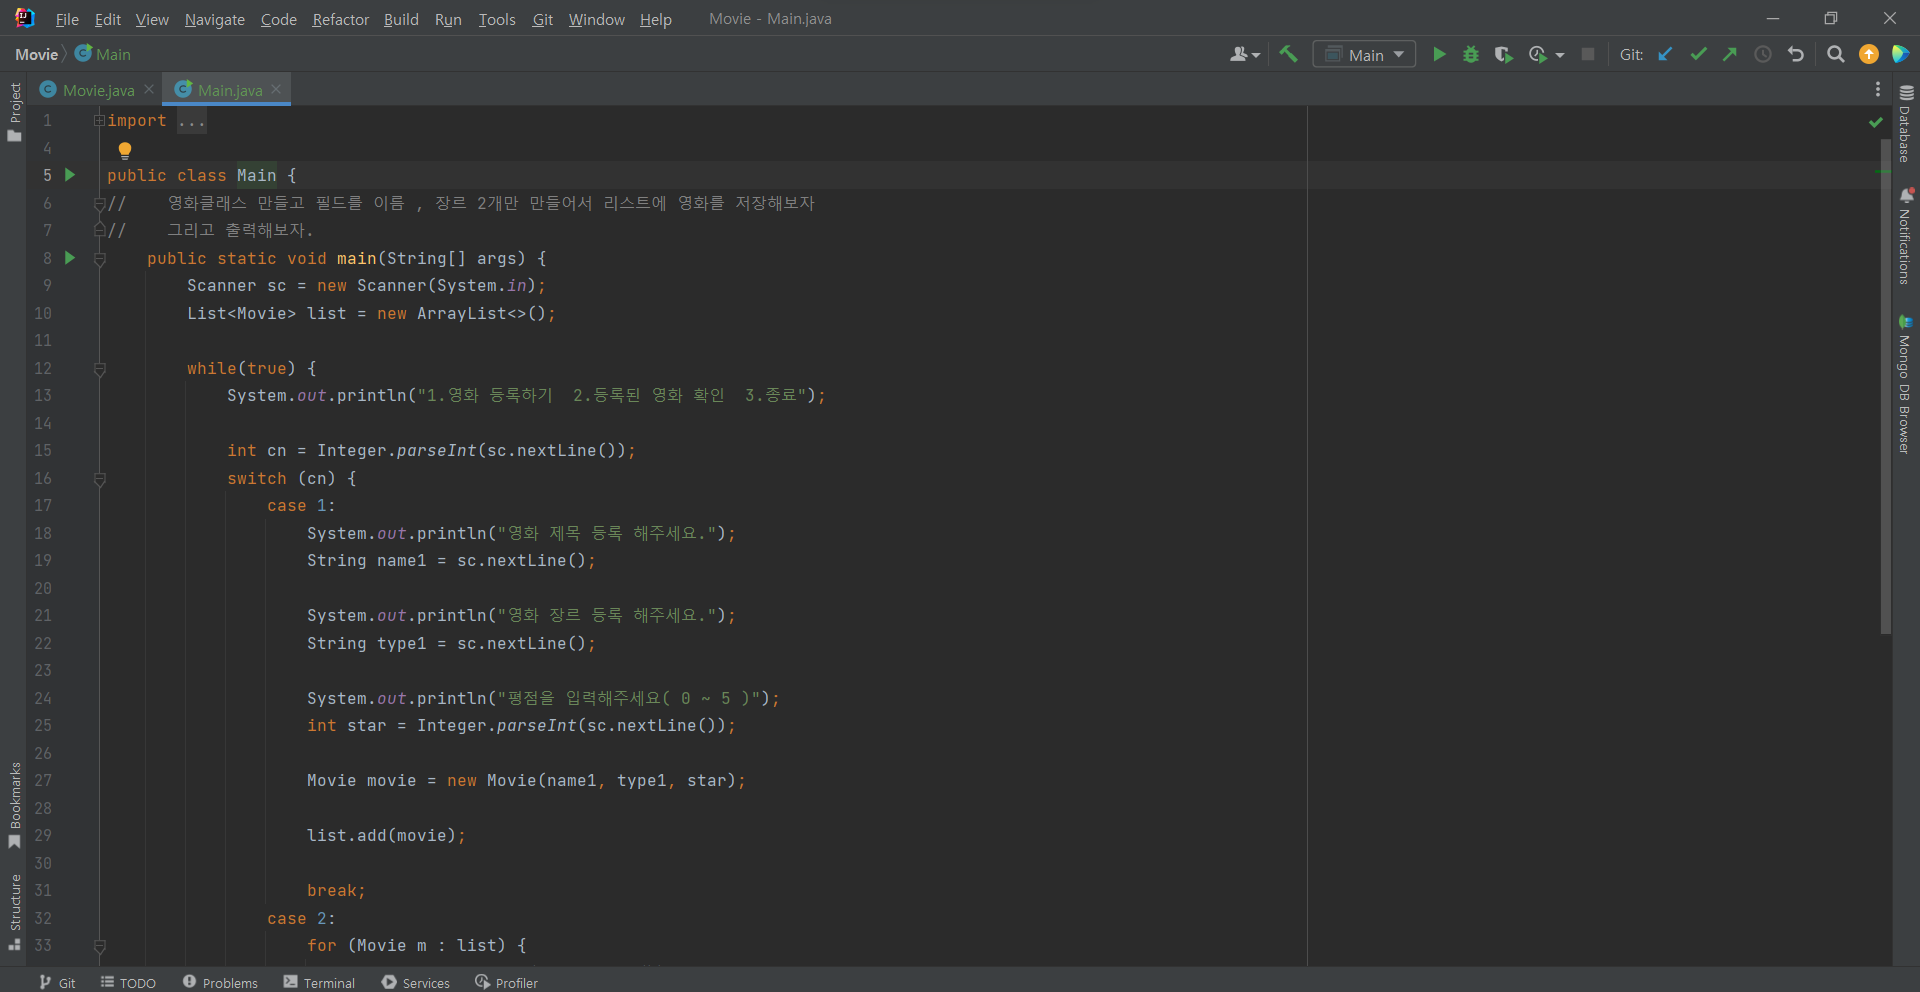1920x992 pixels.
Task: Open editor tabs options three-dot menu
Action: point(1878,89)
